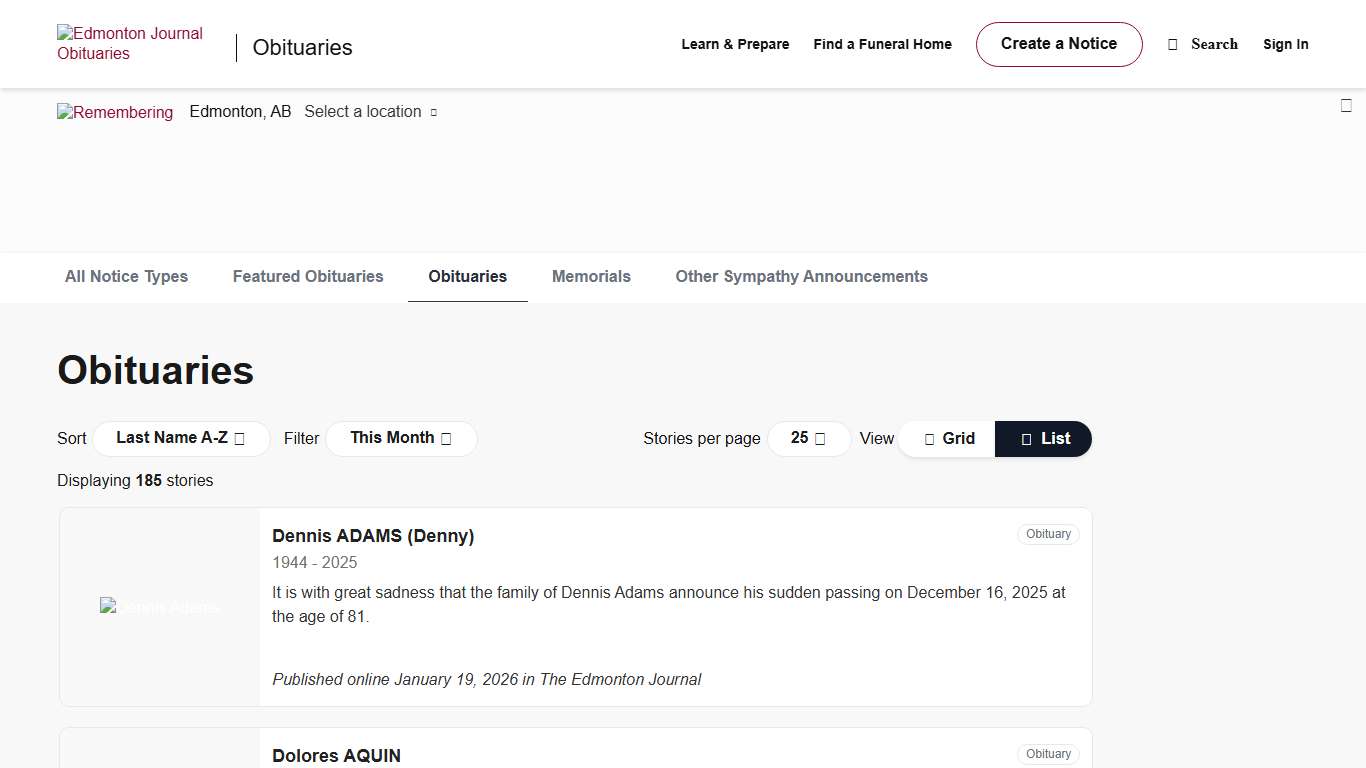Click the Edmonton Journal Obituaries logo
Viewport: 1366px width, 768px height.
[130, 44]
